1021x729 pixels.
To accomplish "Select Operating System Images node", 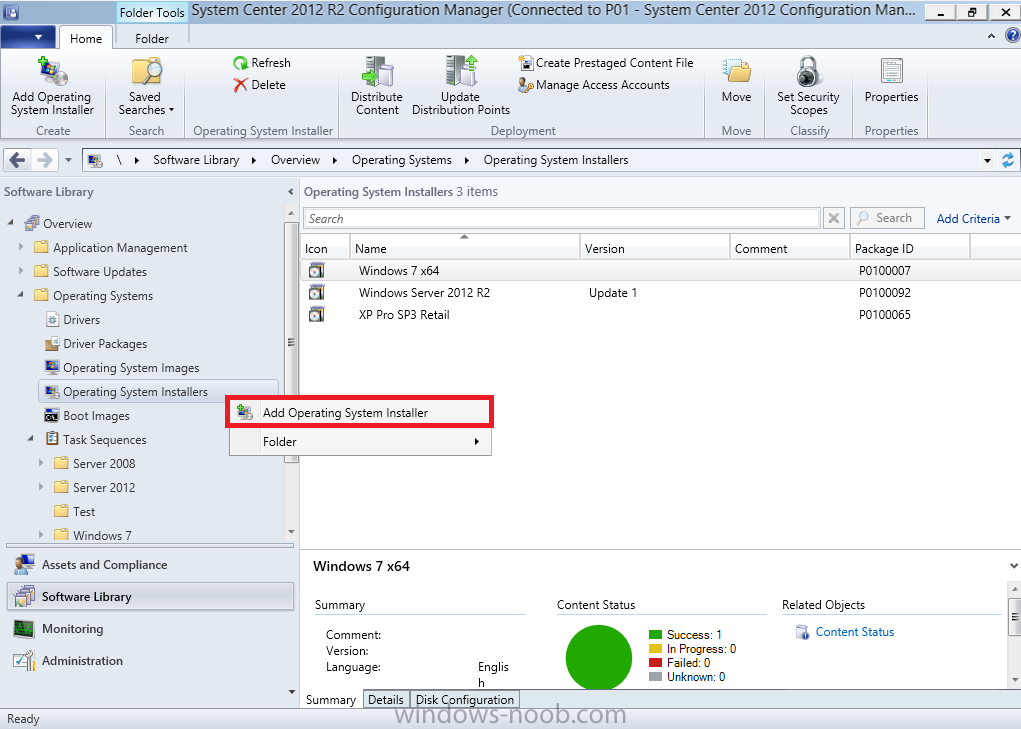I will tap(122, 368).
